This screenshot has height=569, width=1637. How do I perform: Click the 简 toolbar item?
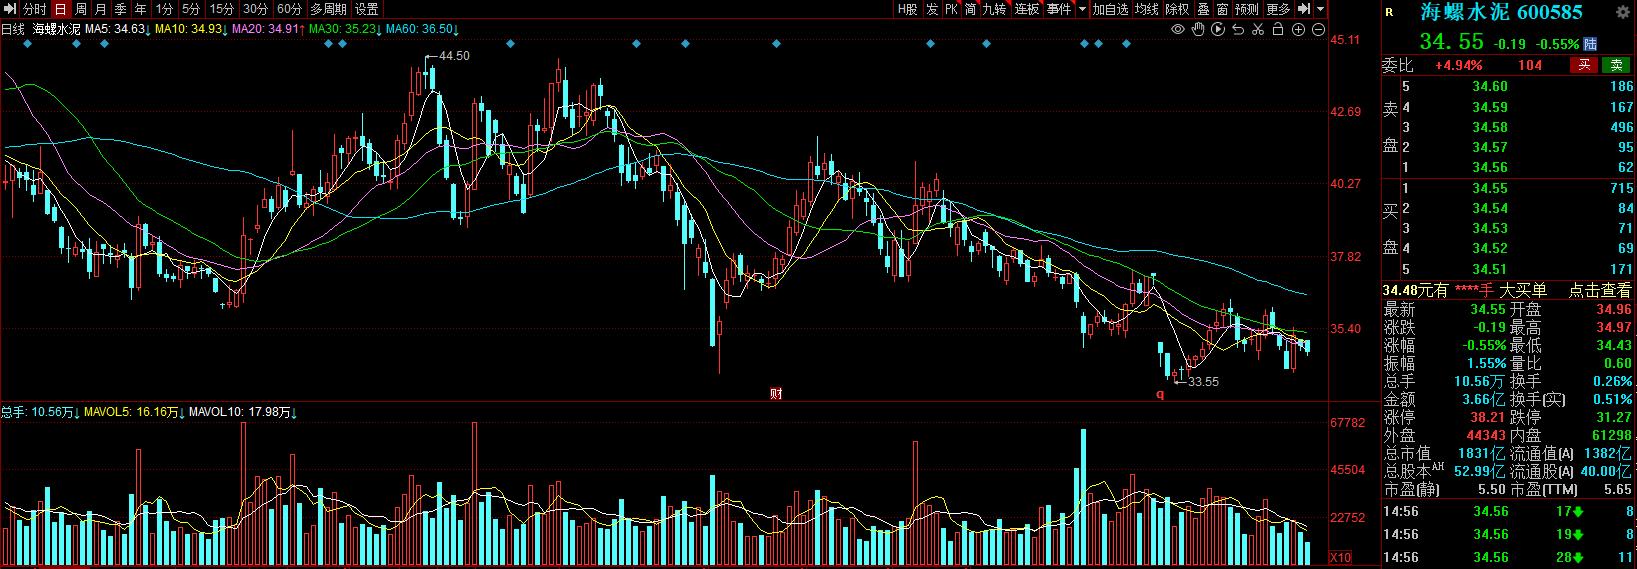pos(970,9)
